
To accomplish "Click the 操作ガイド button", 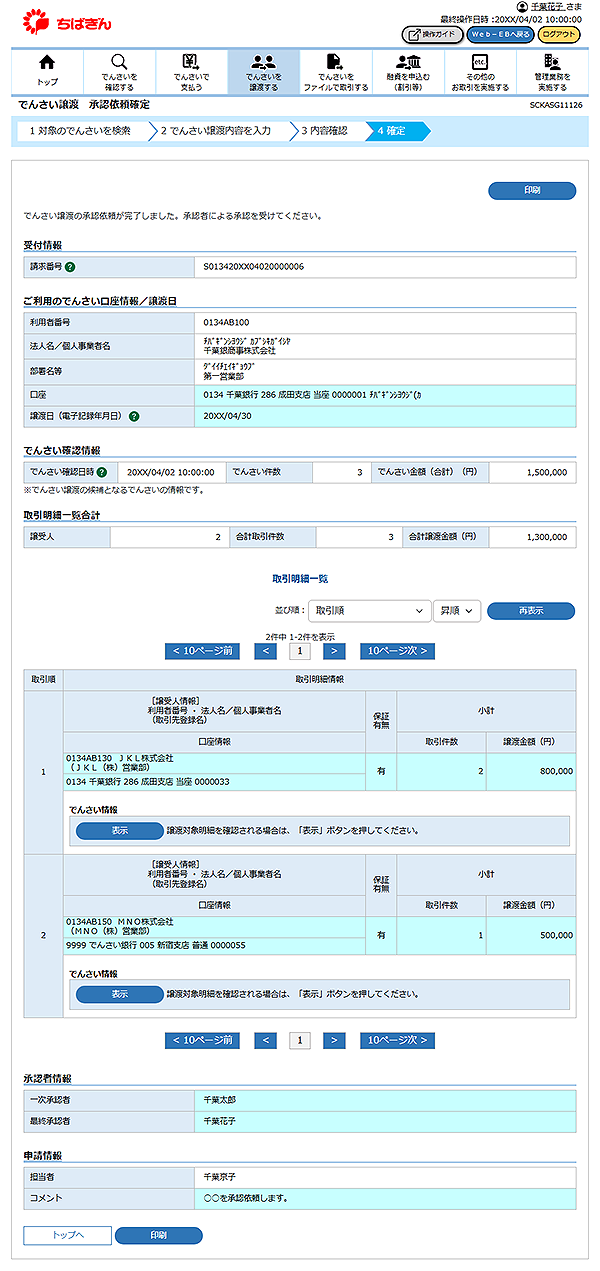I will tap(432, 35).
